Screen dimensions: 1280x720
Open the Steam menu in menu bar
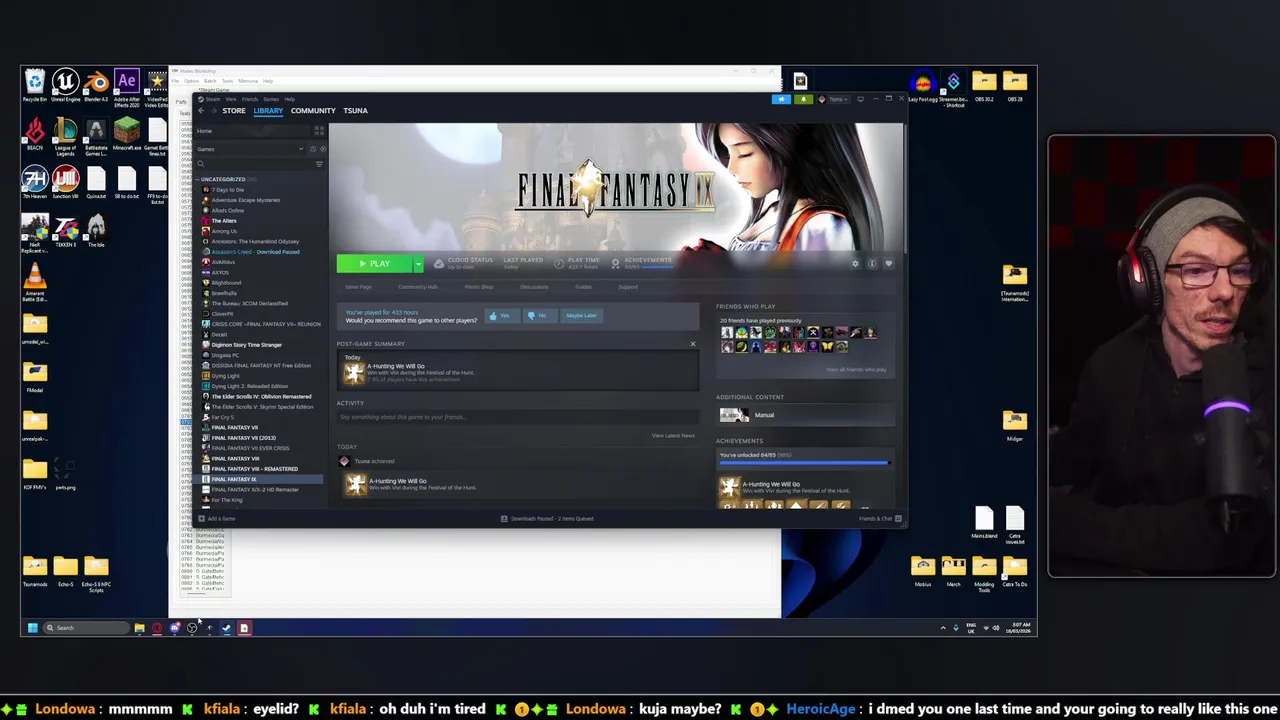212,99
